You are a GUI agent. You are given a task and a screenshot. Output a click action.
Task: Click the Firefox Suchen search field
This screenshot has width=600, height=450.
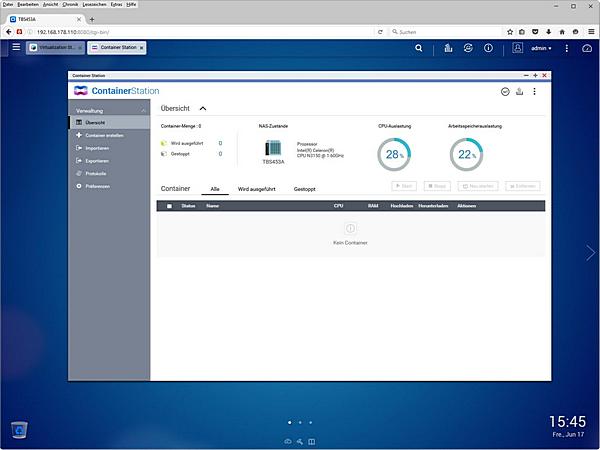click(446, 32)
